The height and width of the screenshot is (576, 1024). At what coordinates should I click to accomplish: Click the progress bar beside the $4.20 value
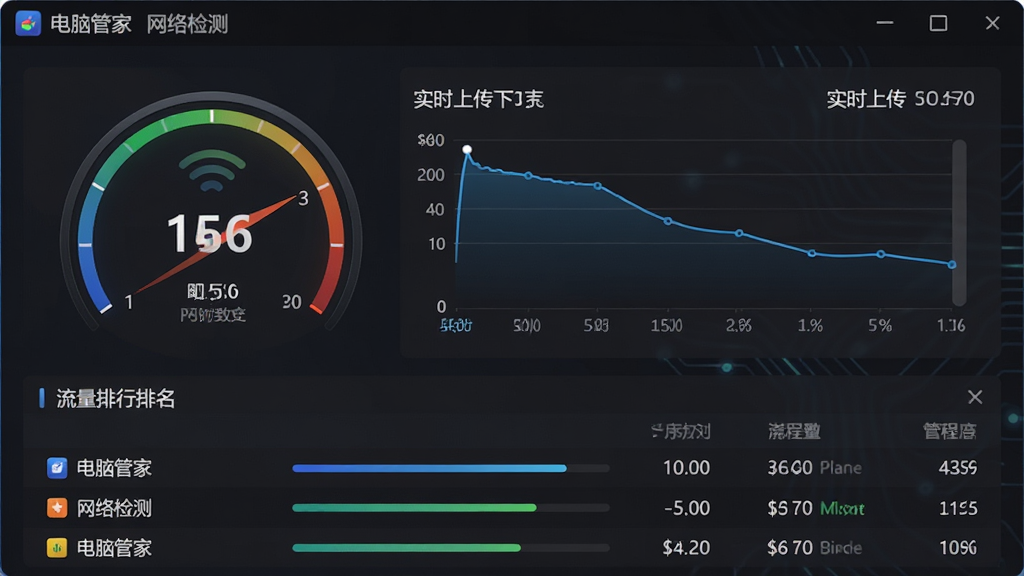click(451, 548)
